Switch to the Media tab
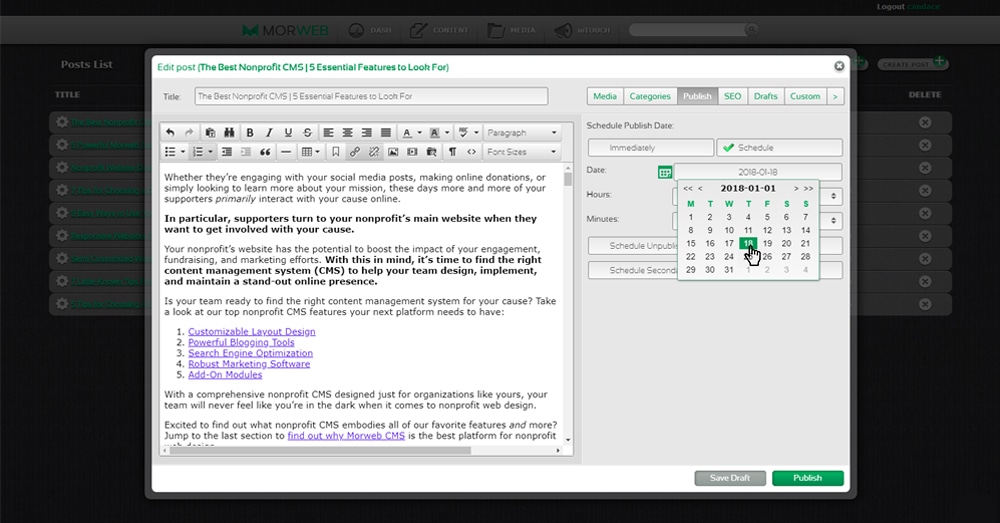This screenshot has width=1000, height=523. click(605, 96)
